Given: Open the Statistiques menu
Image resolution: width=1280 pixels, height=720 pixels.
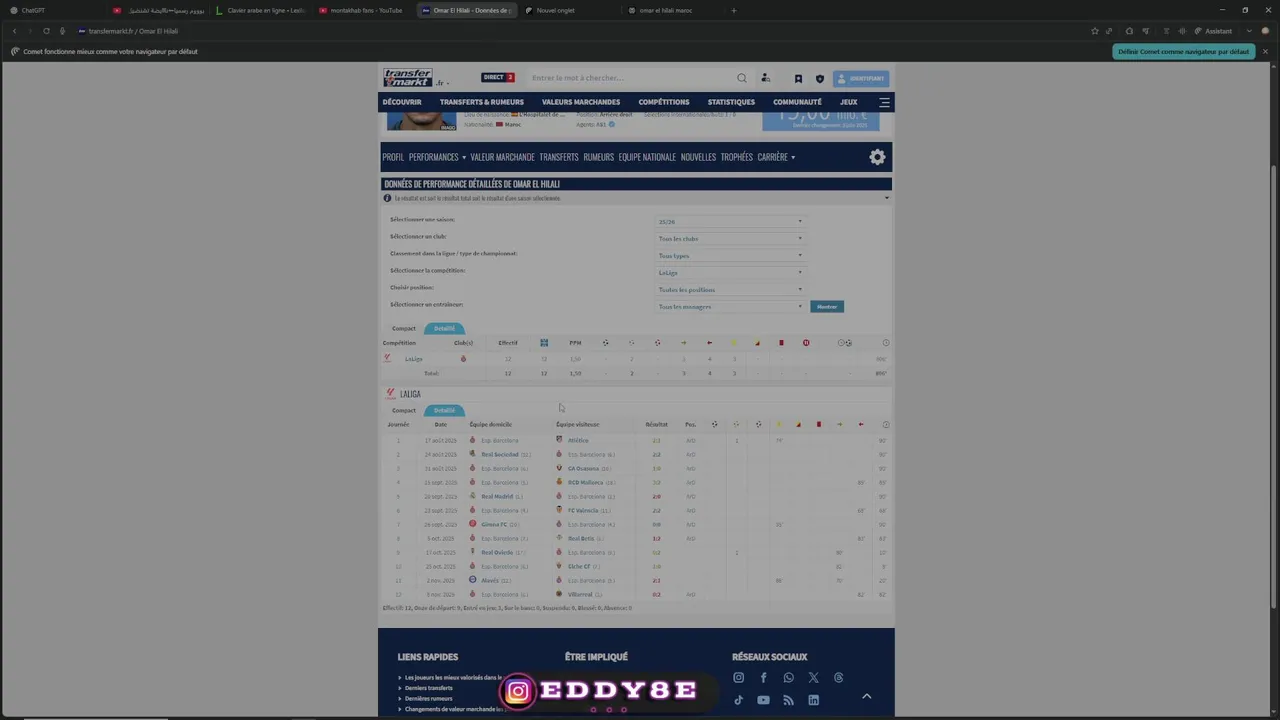Looking at the screenshot, I should (x=731, y=102).
